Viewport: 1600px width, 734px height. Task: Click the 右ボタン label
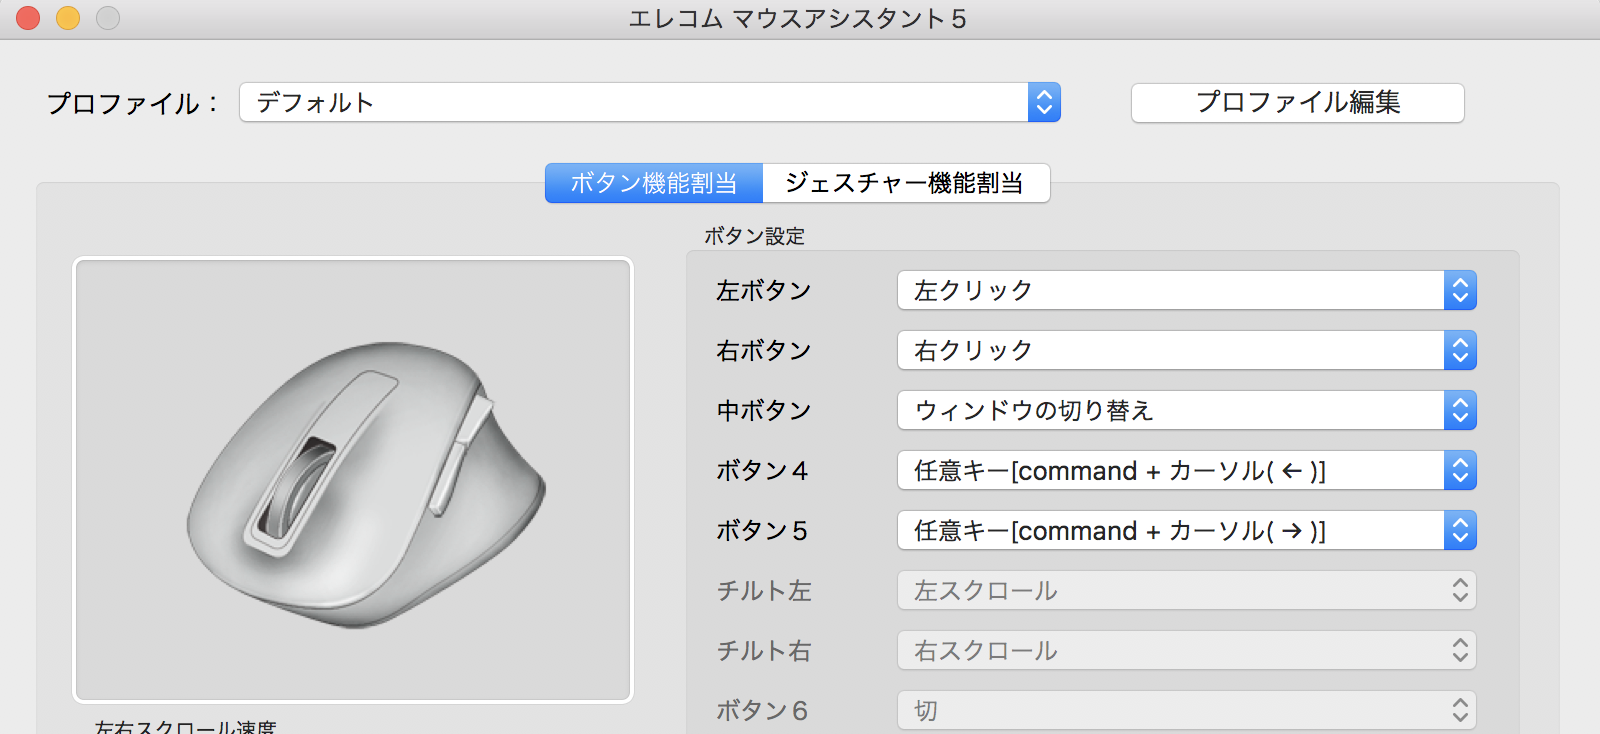[x=764, y=350]
